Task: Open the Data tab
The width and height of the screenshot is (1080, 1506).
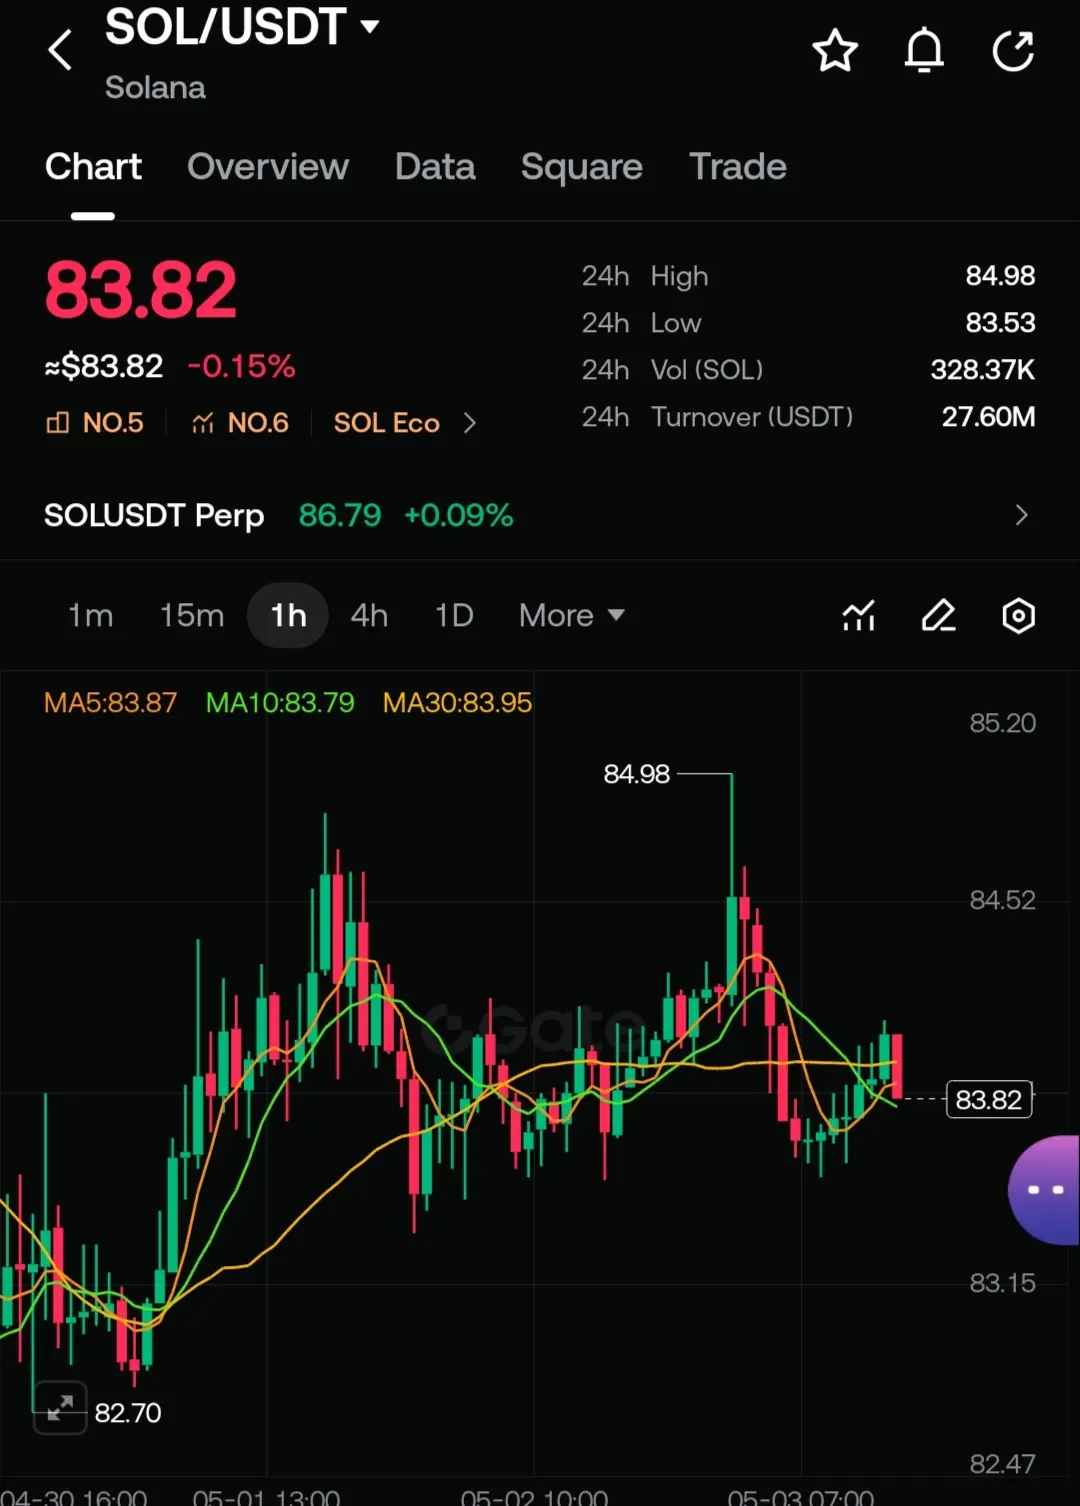Action: (x=435, y=167)
